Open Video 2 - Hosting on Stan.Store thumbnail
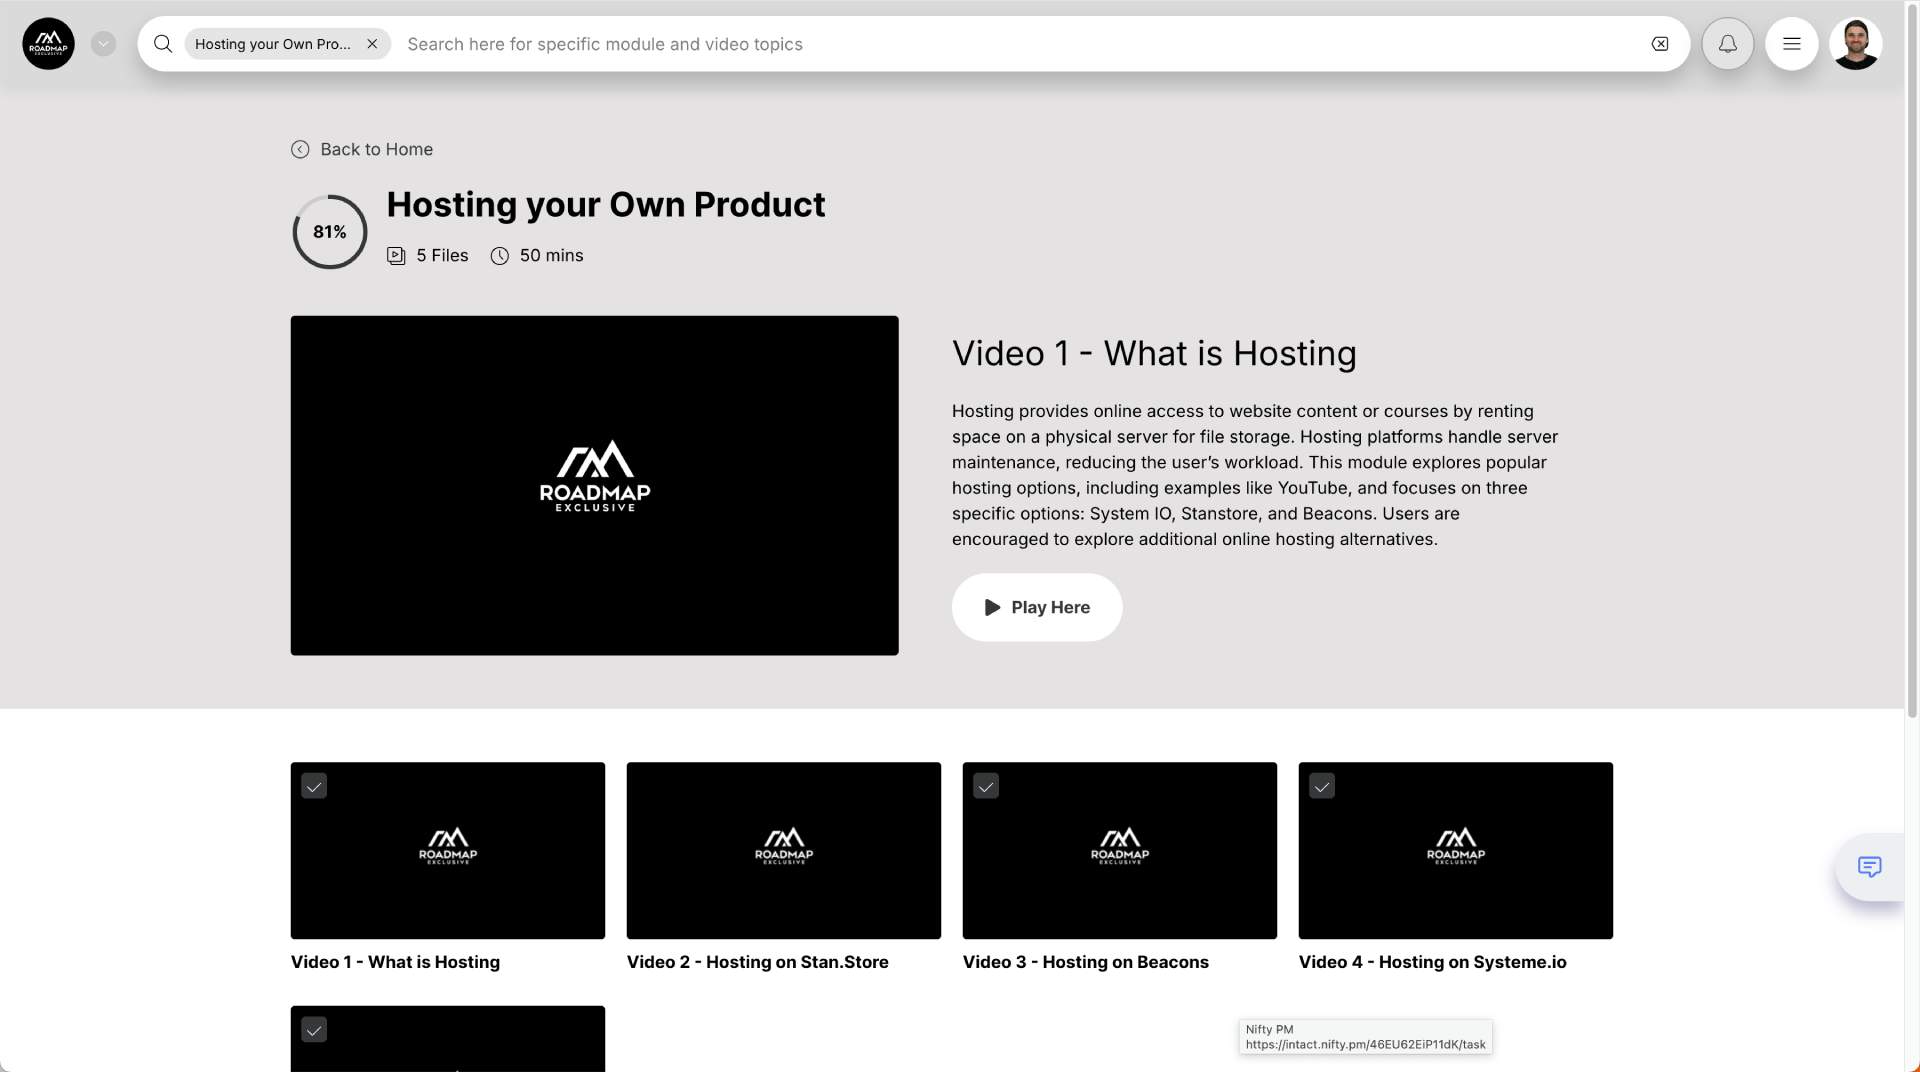1920x1072 pixels. pyautogui.click(x=783, y=850)
